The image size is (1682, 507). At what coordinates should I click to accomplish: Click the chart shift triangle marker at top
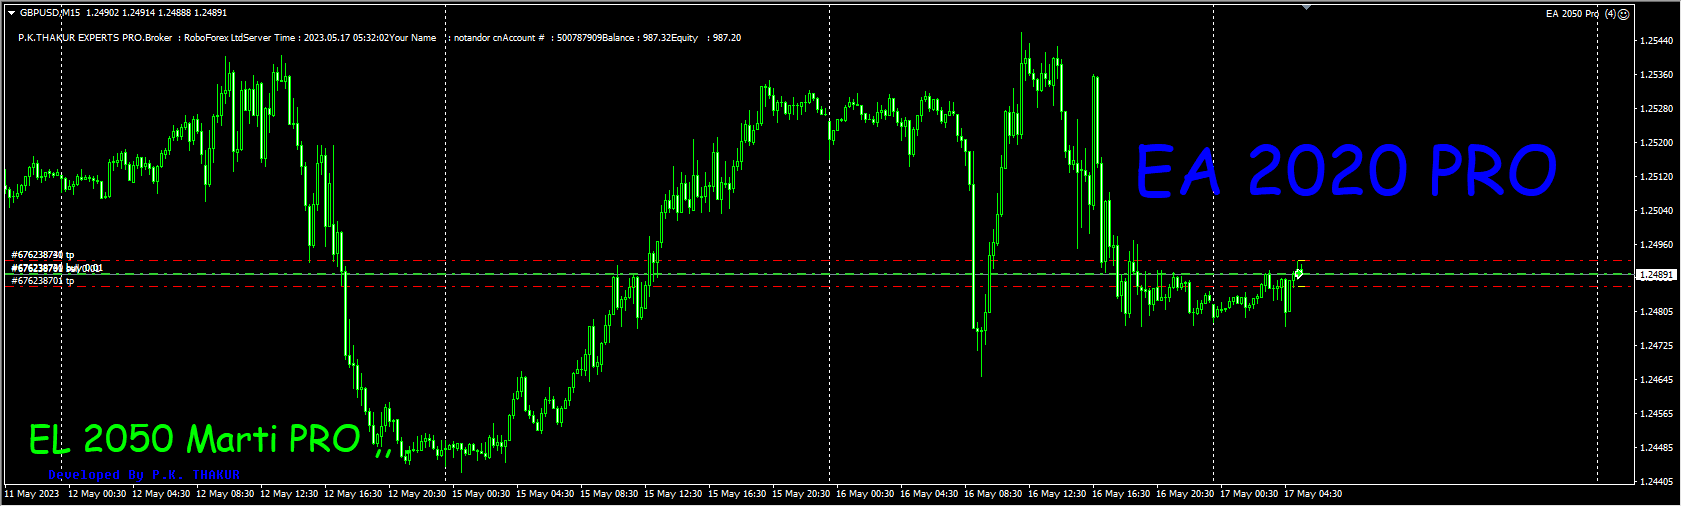pos(1306,7)
